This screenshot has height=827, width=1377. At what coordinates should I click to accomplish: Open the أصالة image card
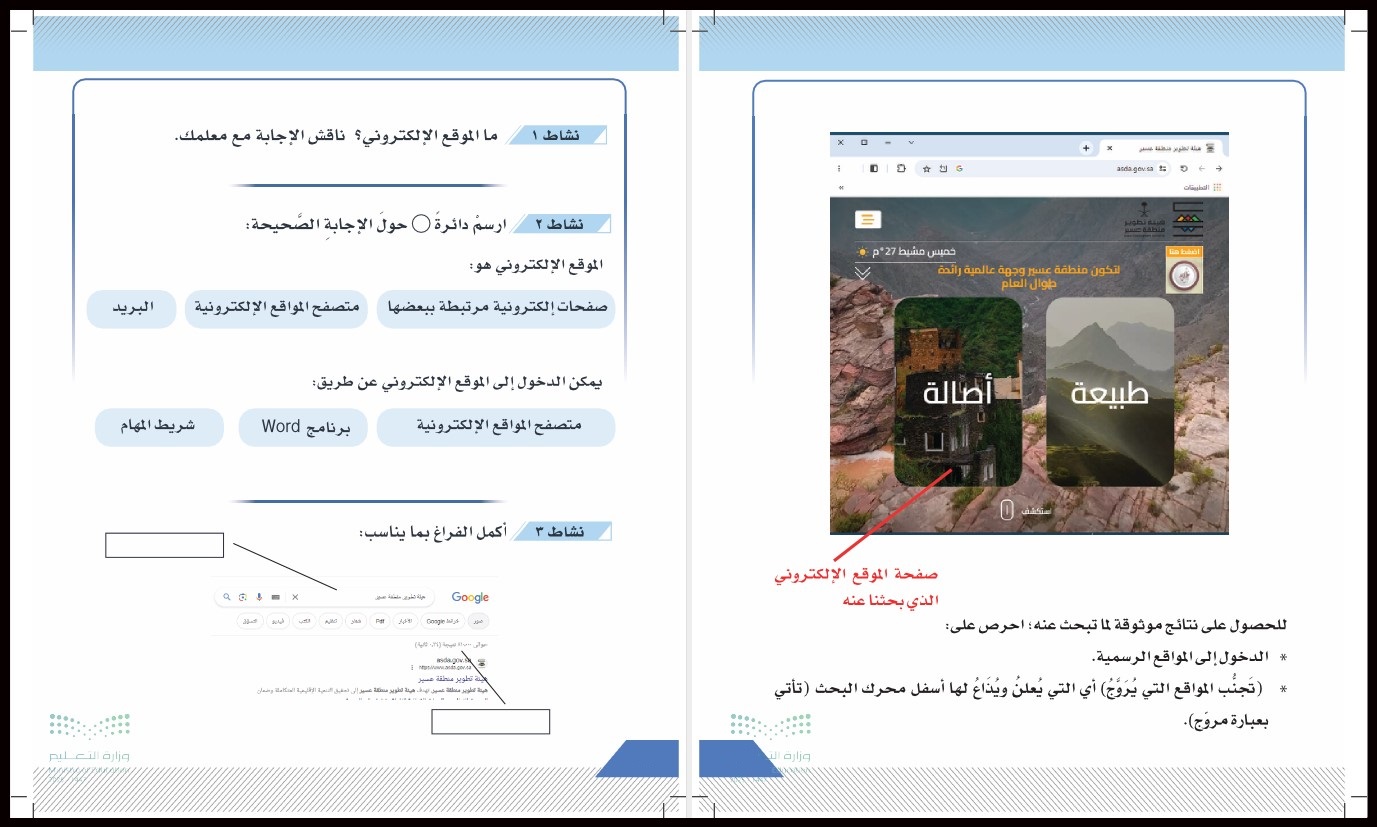(958, 392)
